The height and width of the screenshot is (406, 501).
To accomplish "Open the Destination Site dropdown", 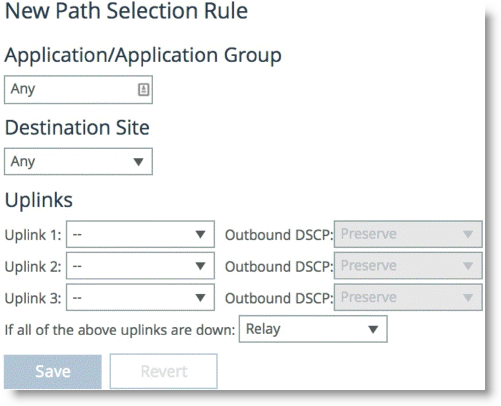I will tap(78, 162).
